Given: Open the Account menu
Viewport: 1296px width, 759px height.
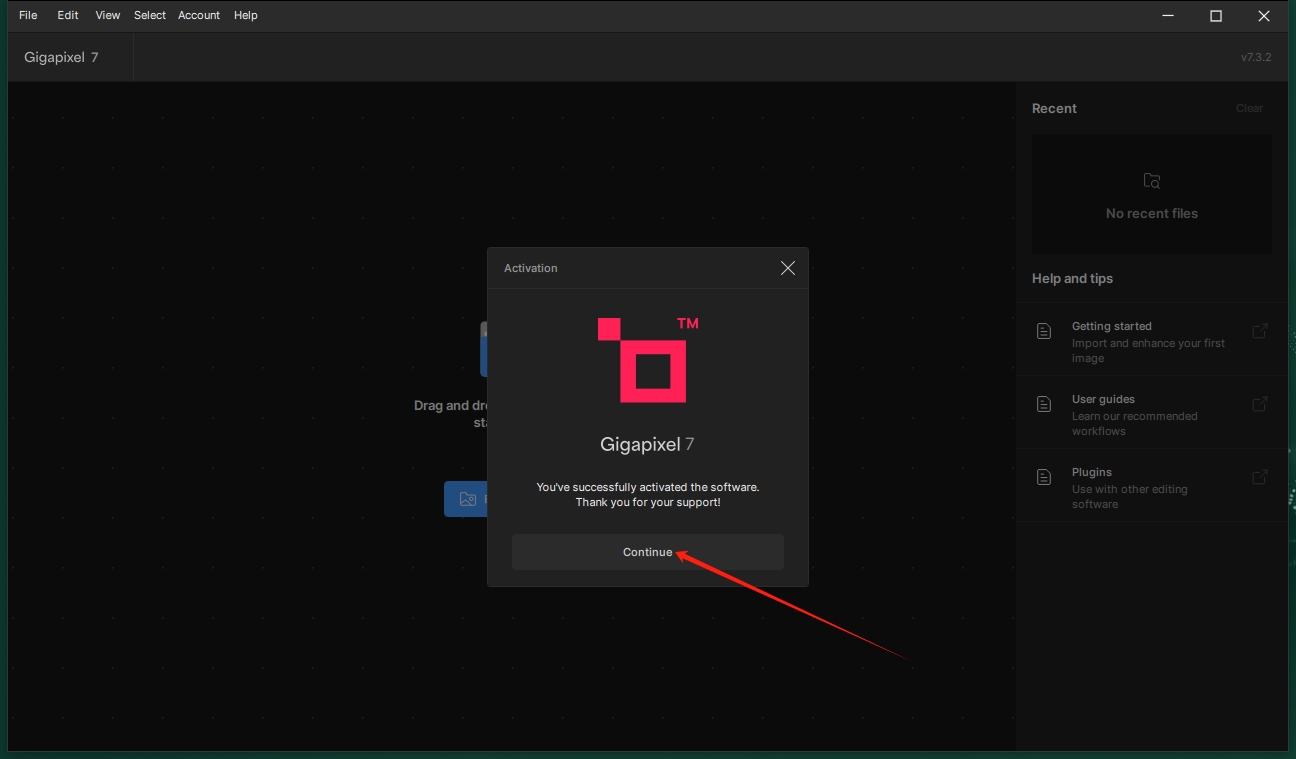Looking at the screenshot, I should [199, 15].
